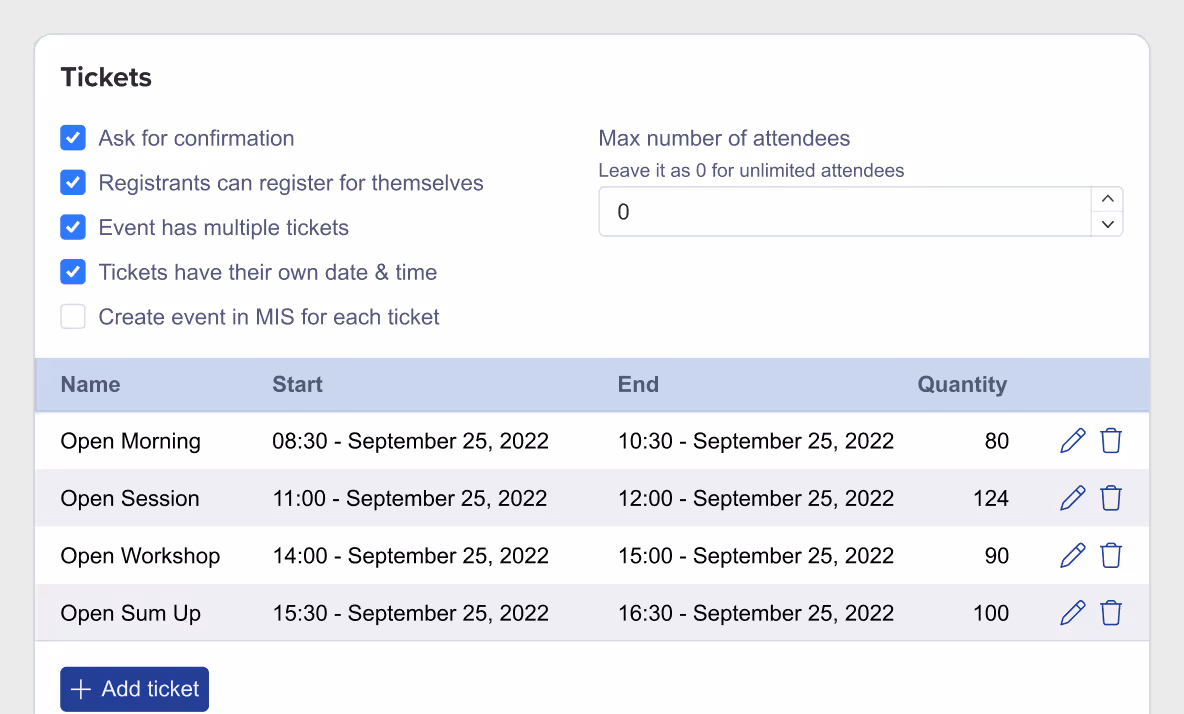Screen dimensions: 1184x714
Task: Uncheck Tickets have their own date & time
Action: 73,272
